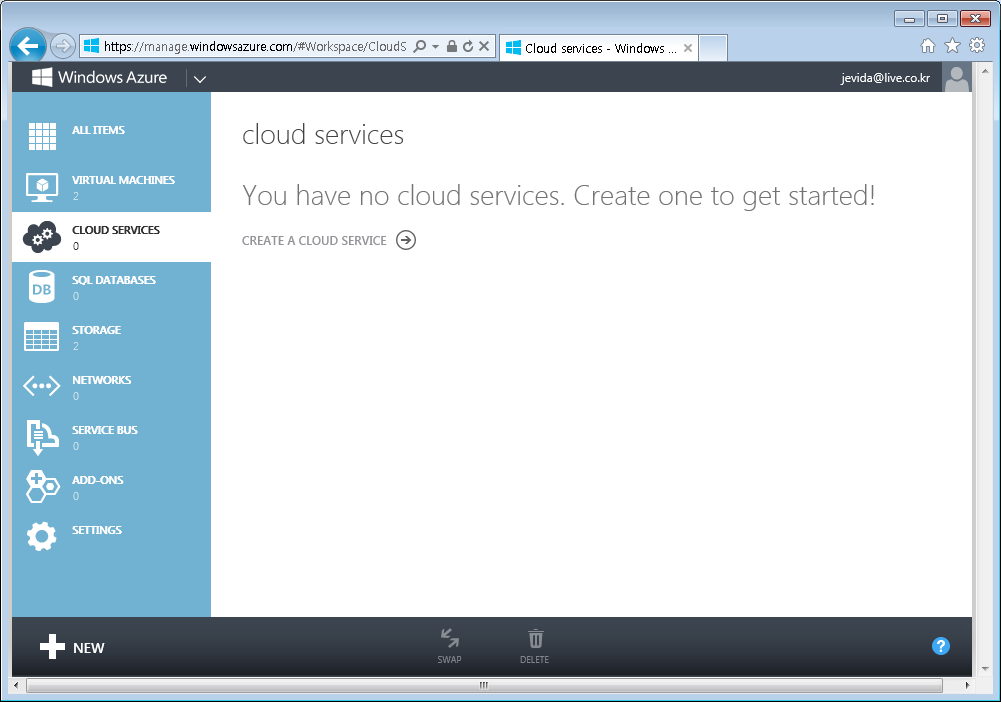Image resolution: width=1001 pixels, height=702 pixels.
Task: Click the SETTINGS label in sidebar
Action: 96,530
